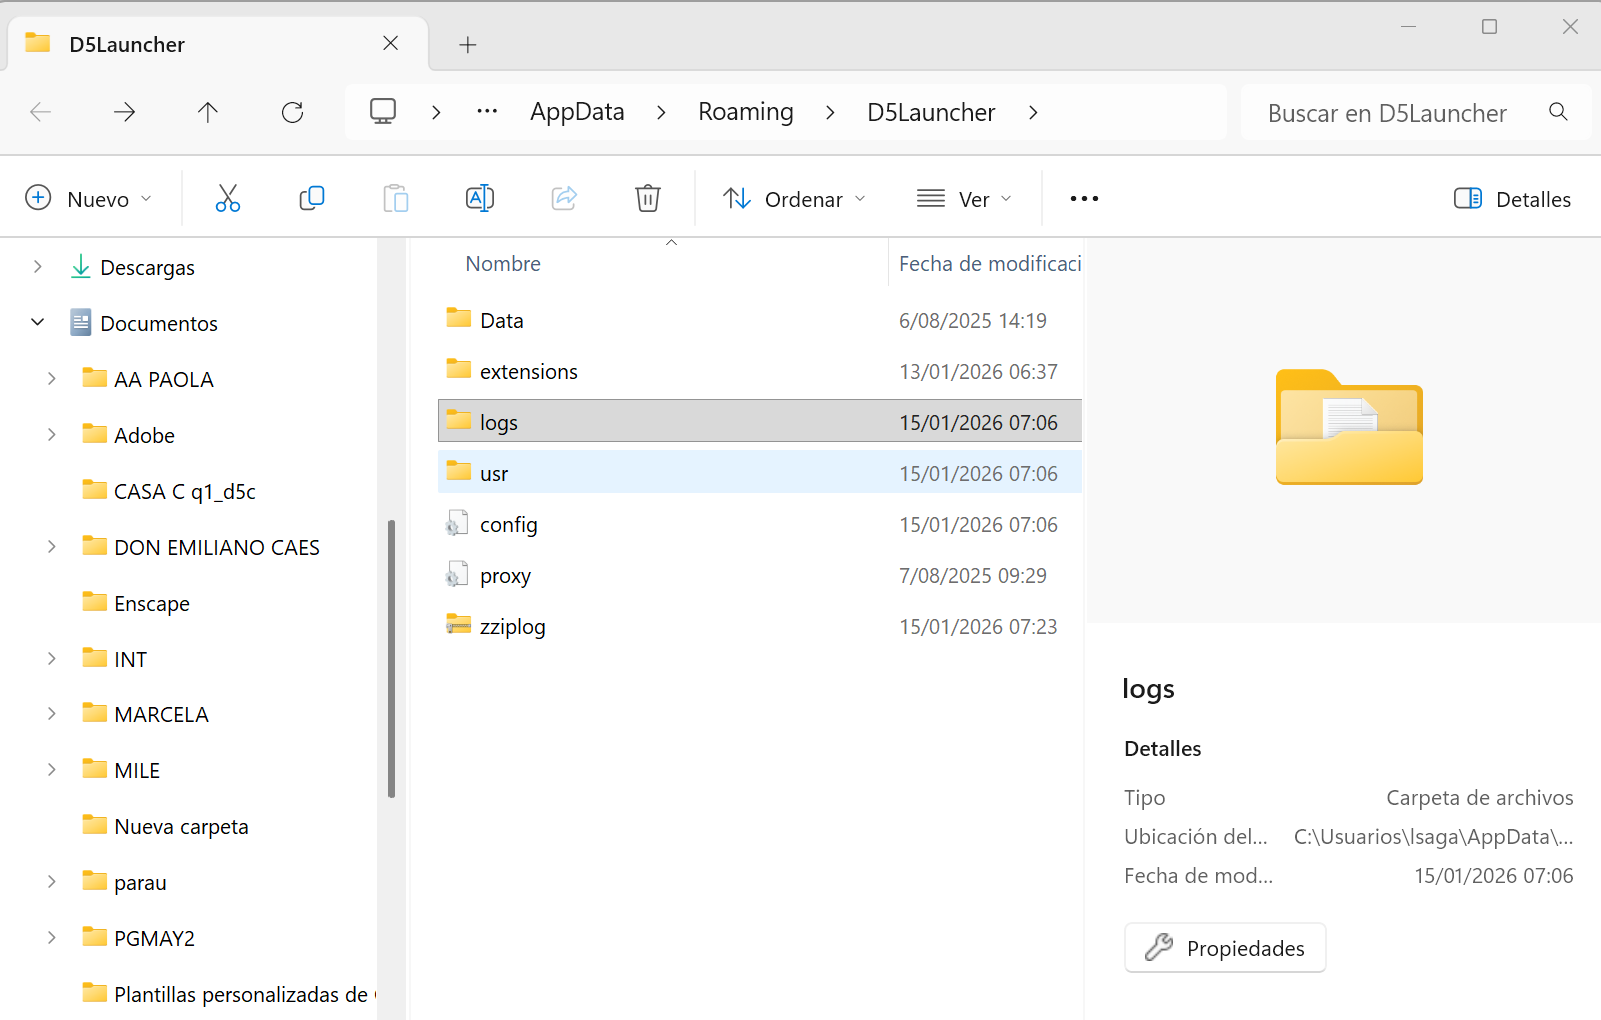Navigate to Roaming in breadcrumb

pyautogui.click(x=745, y=113)
